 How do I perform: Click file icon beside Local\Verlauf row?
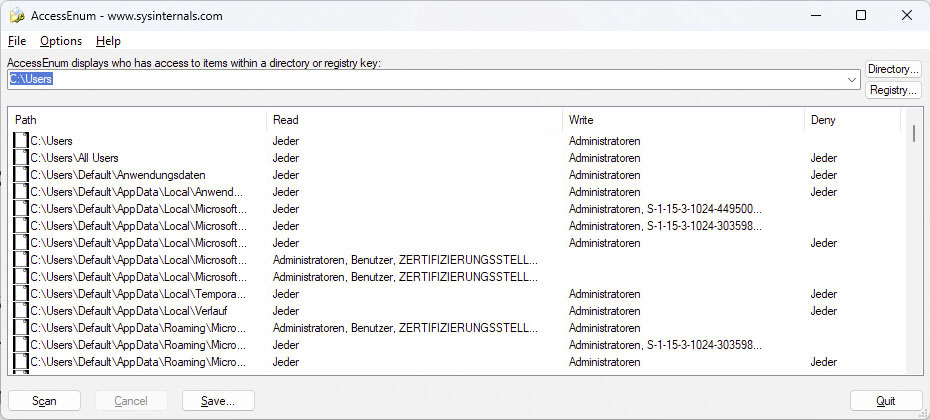[x=21, y=311]
